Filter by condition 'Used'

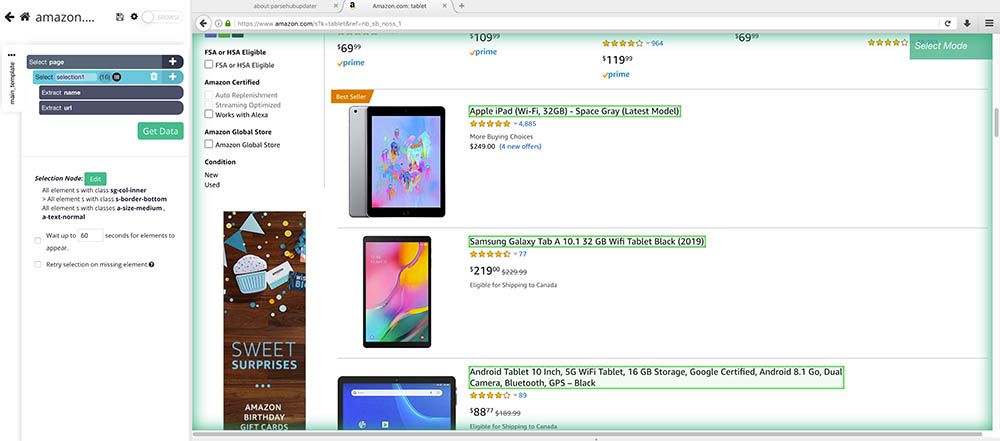212,184
